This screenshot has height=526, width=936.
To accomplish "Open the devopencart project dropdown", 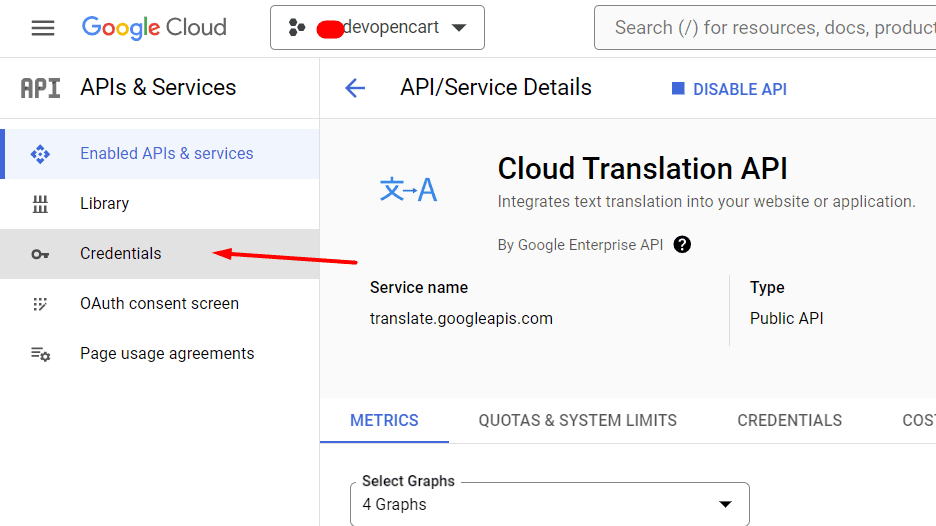I will (377, 27).
